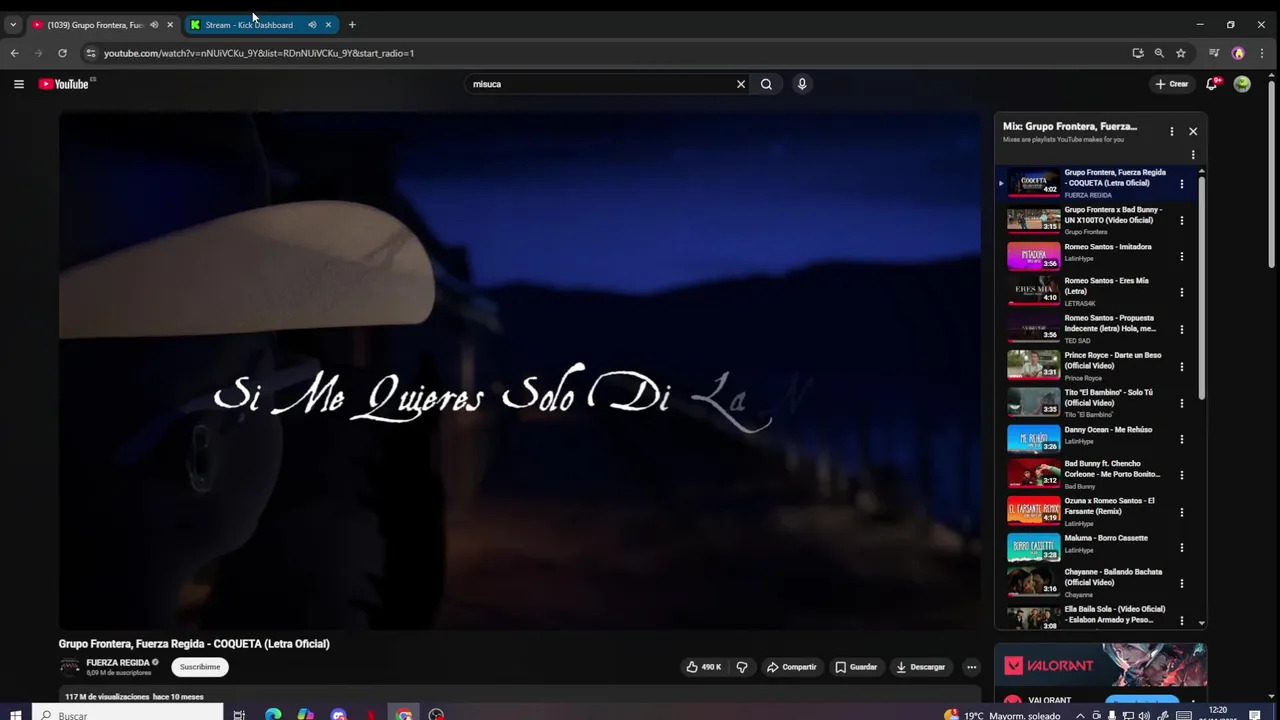This screenshot has height=720, width=1280.
Task: Open zoom indicator in address bar
Action: 1159,53
